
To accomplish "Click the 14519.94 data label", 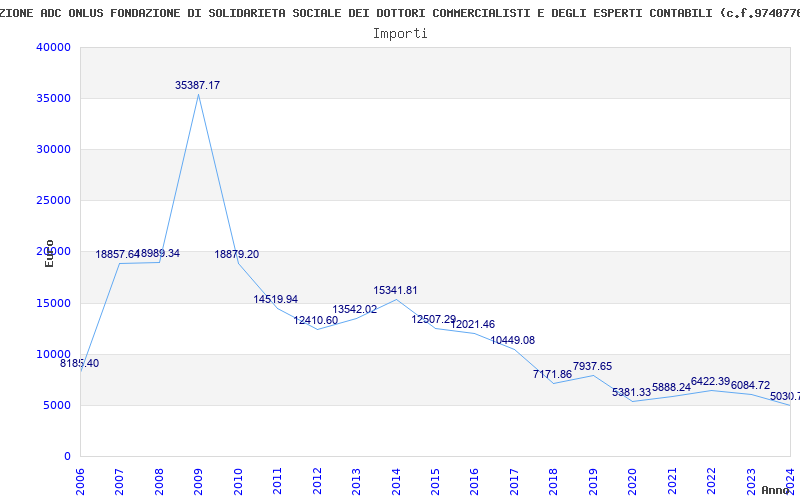I will (276, 299).
